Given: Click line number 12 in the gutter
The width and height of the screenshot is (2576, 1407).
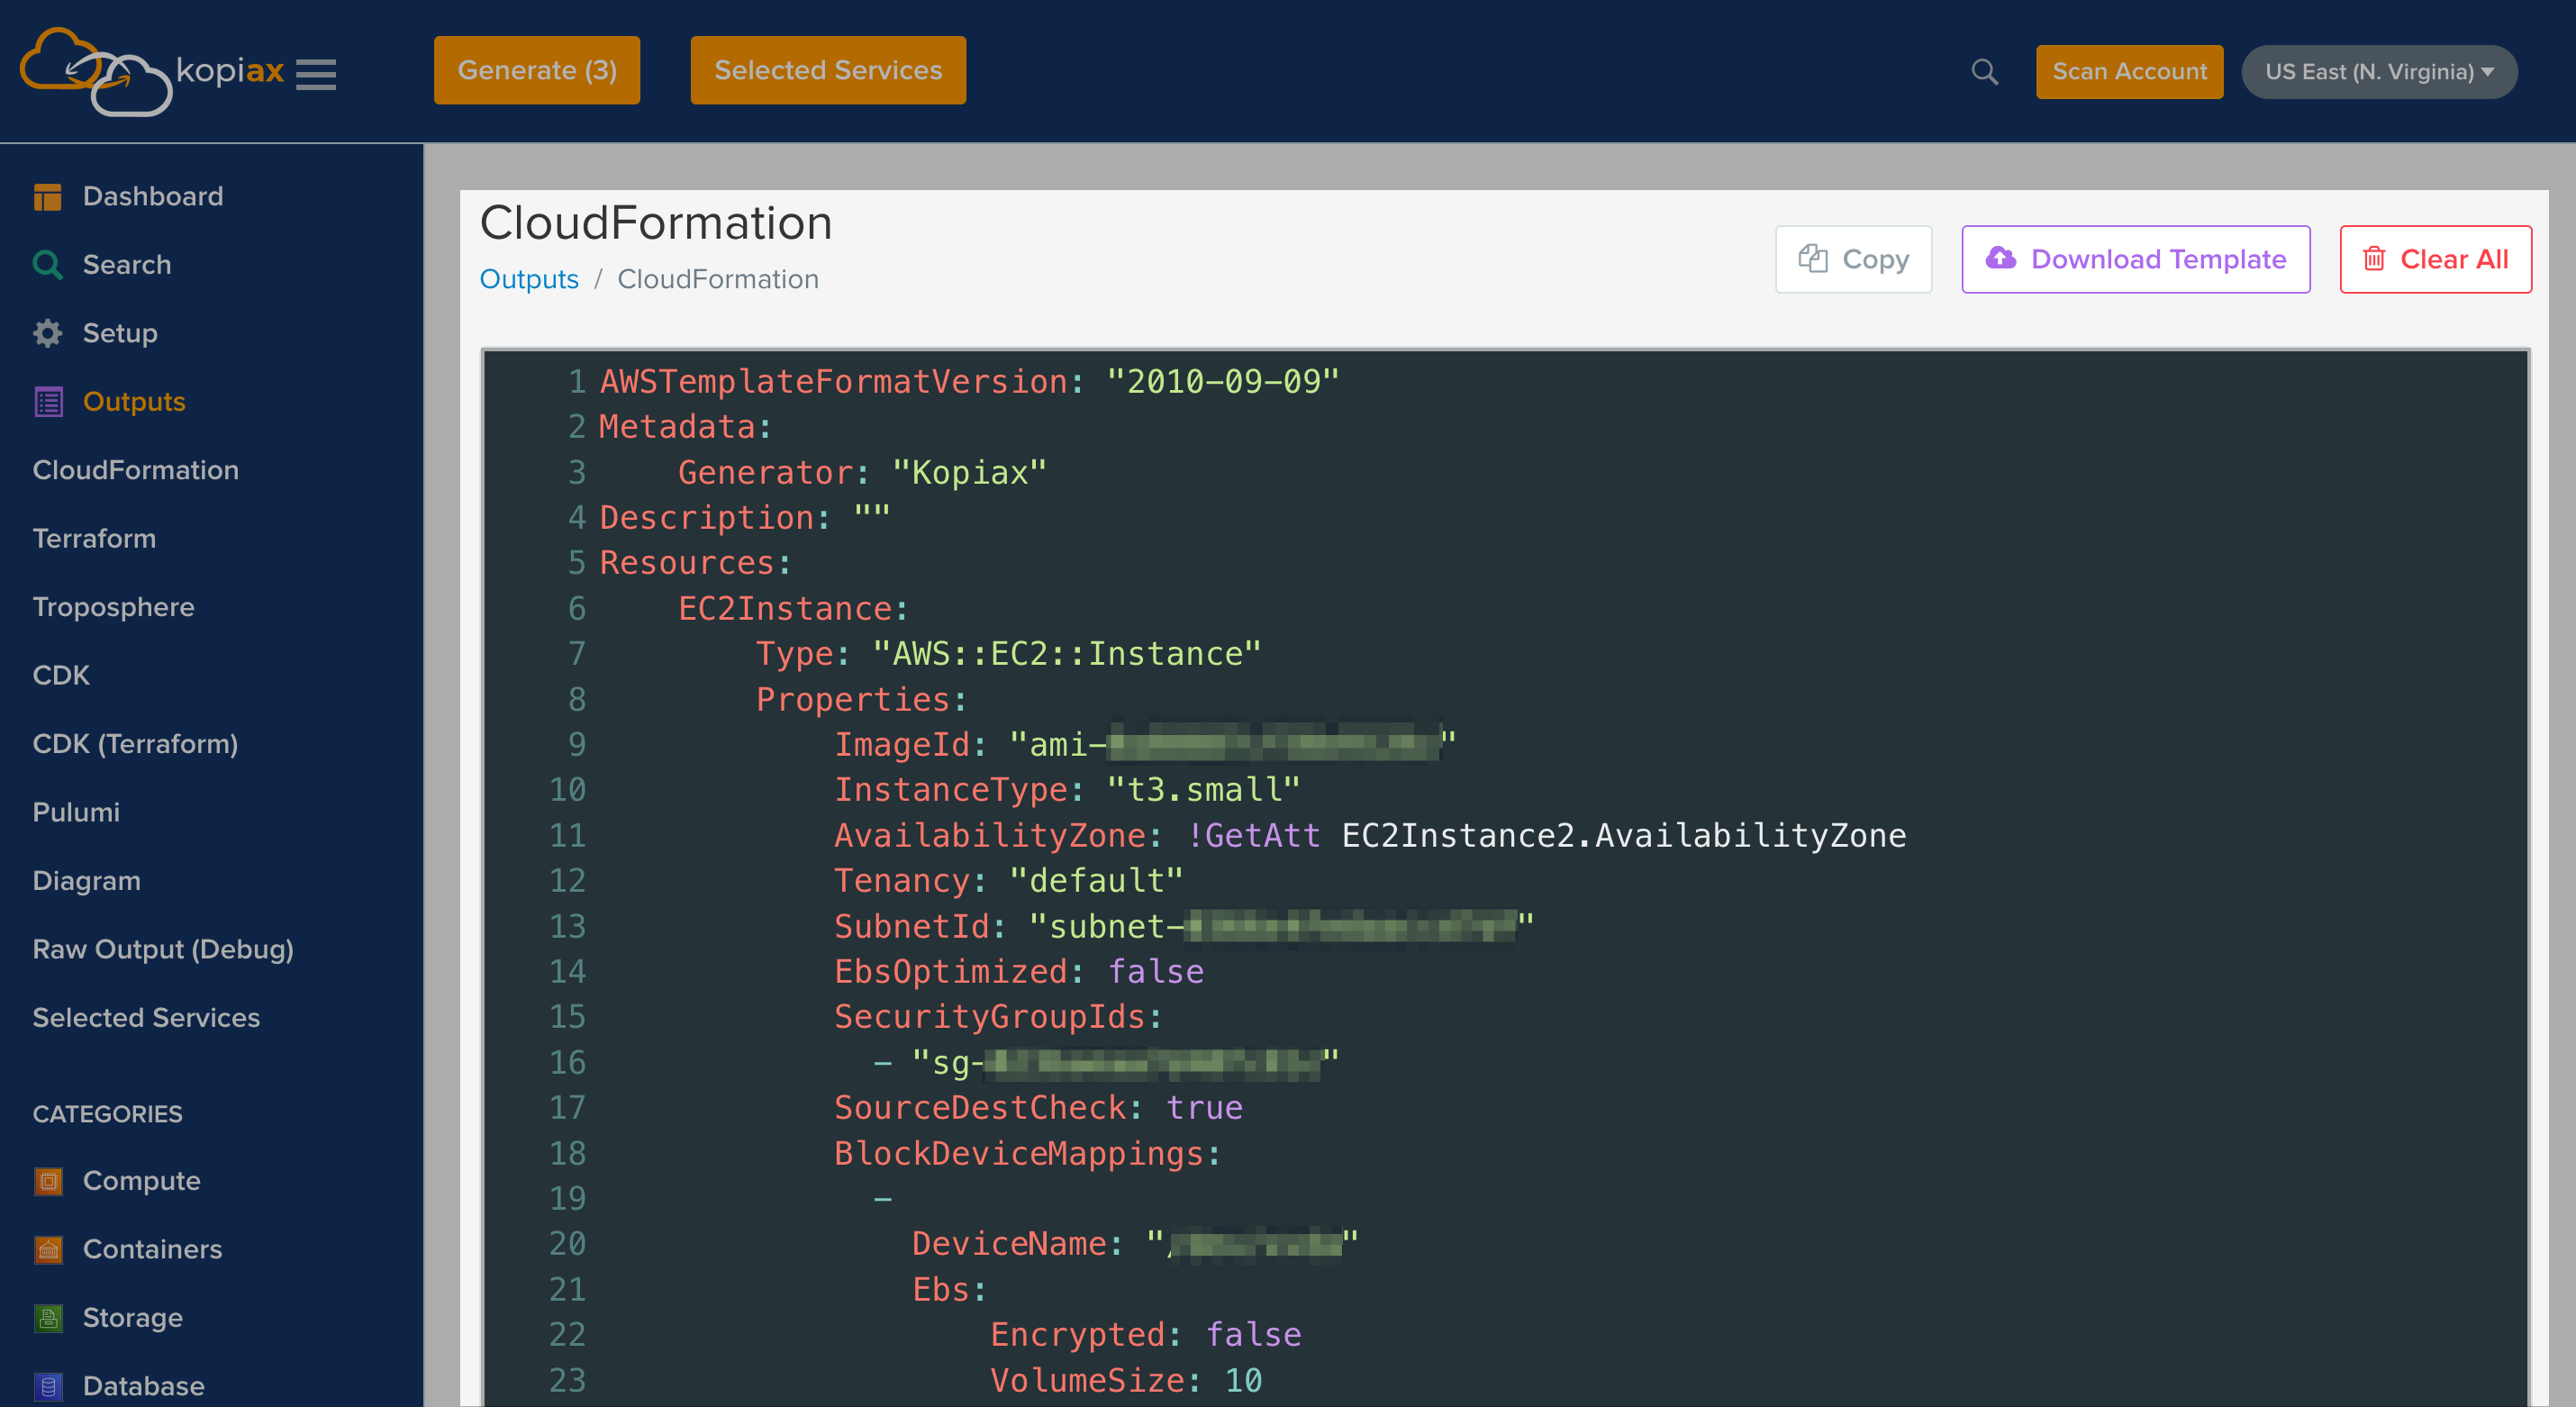Looking at the screenshot, I should (x=567, y=881).
